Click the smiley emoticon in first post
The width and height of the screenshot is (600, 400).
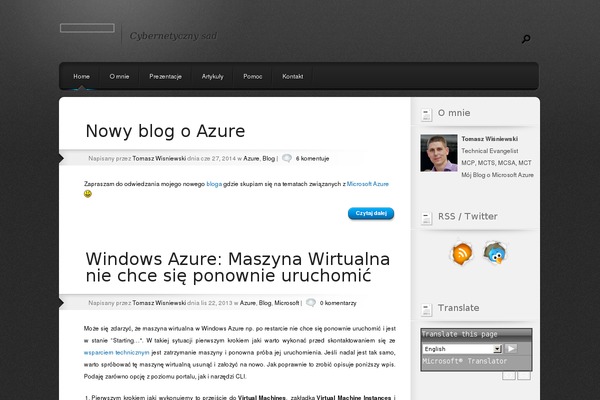coord(88,194)
